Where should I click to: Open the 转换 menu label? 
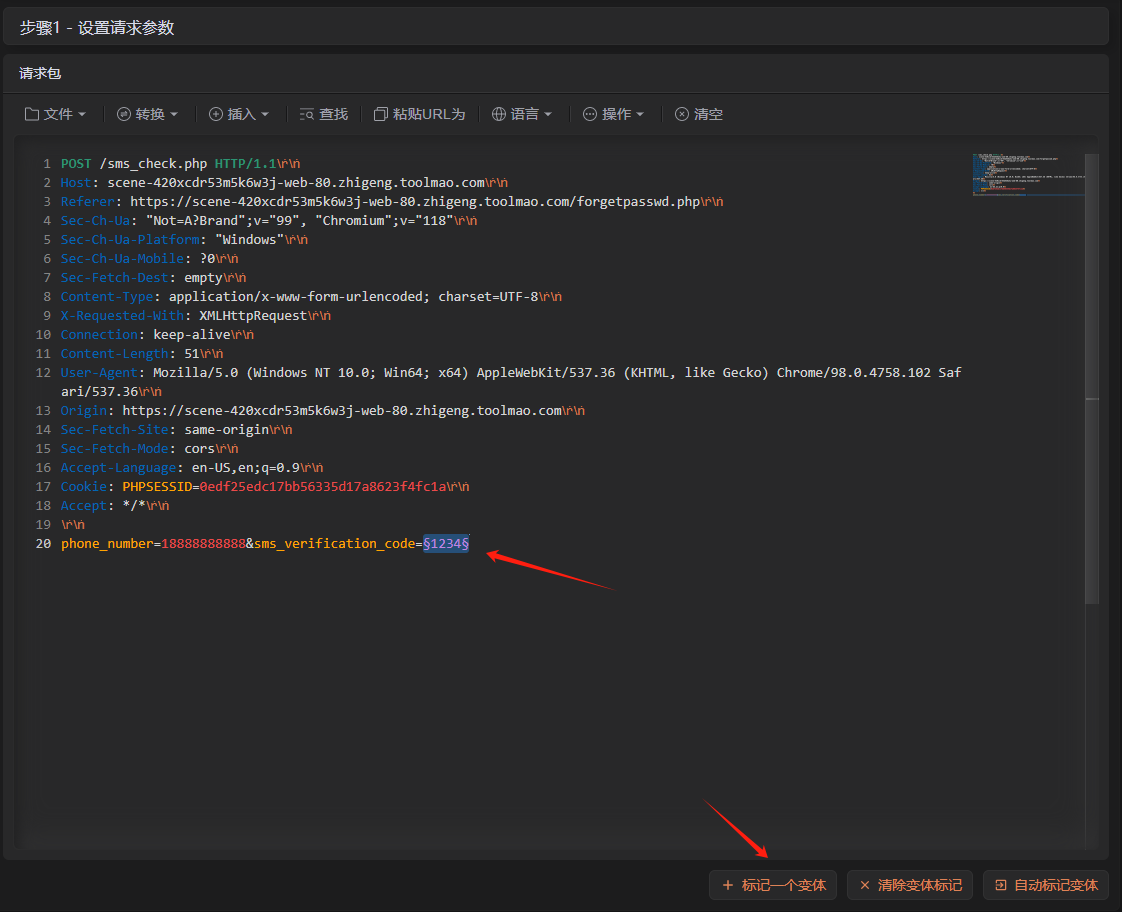(x=150, y=114)
